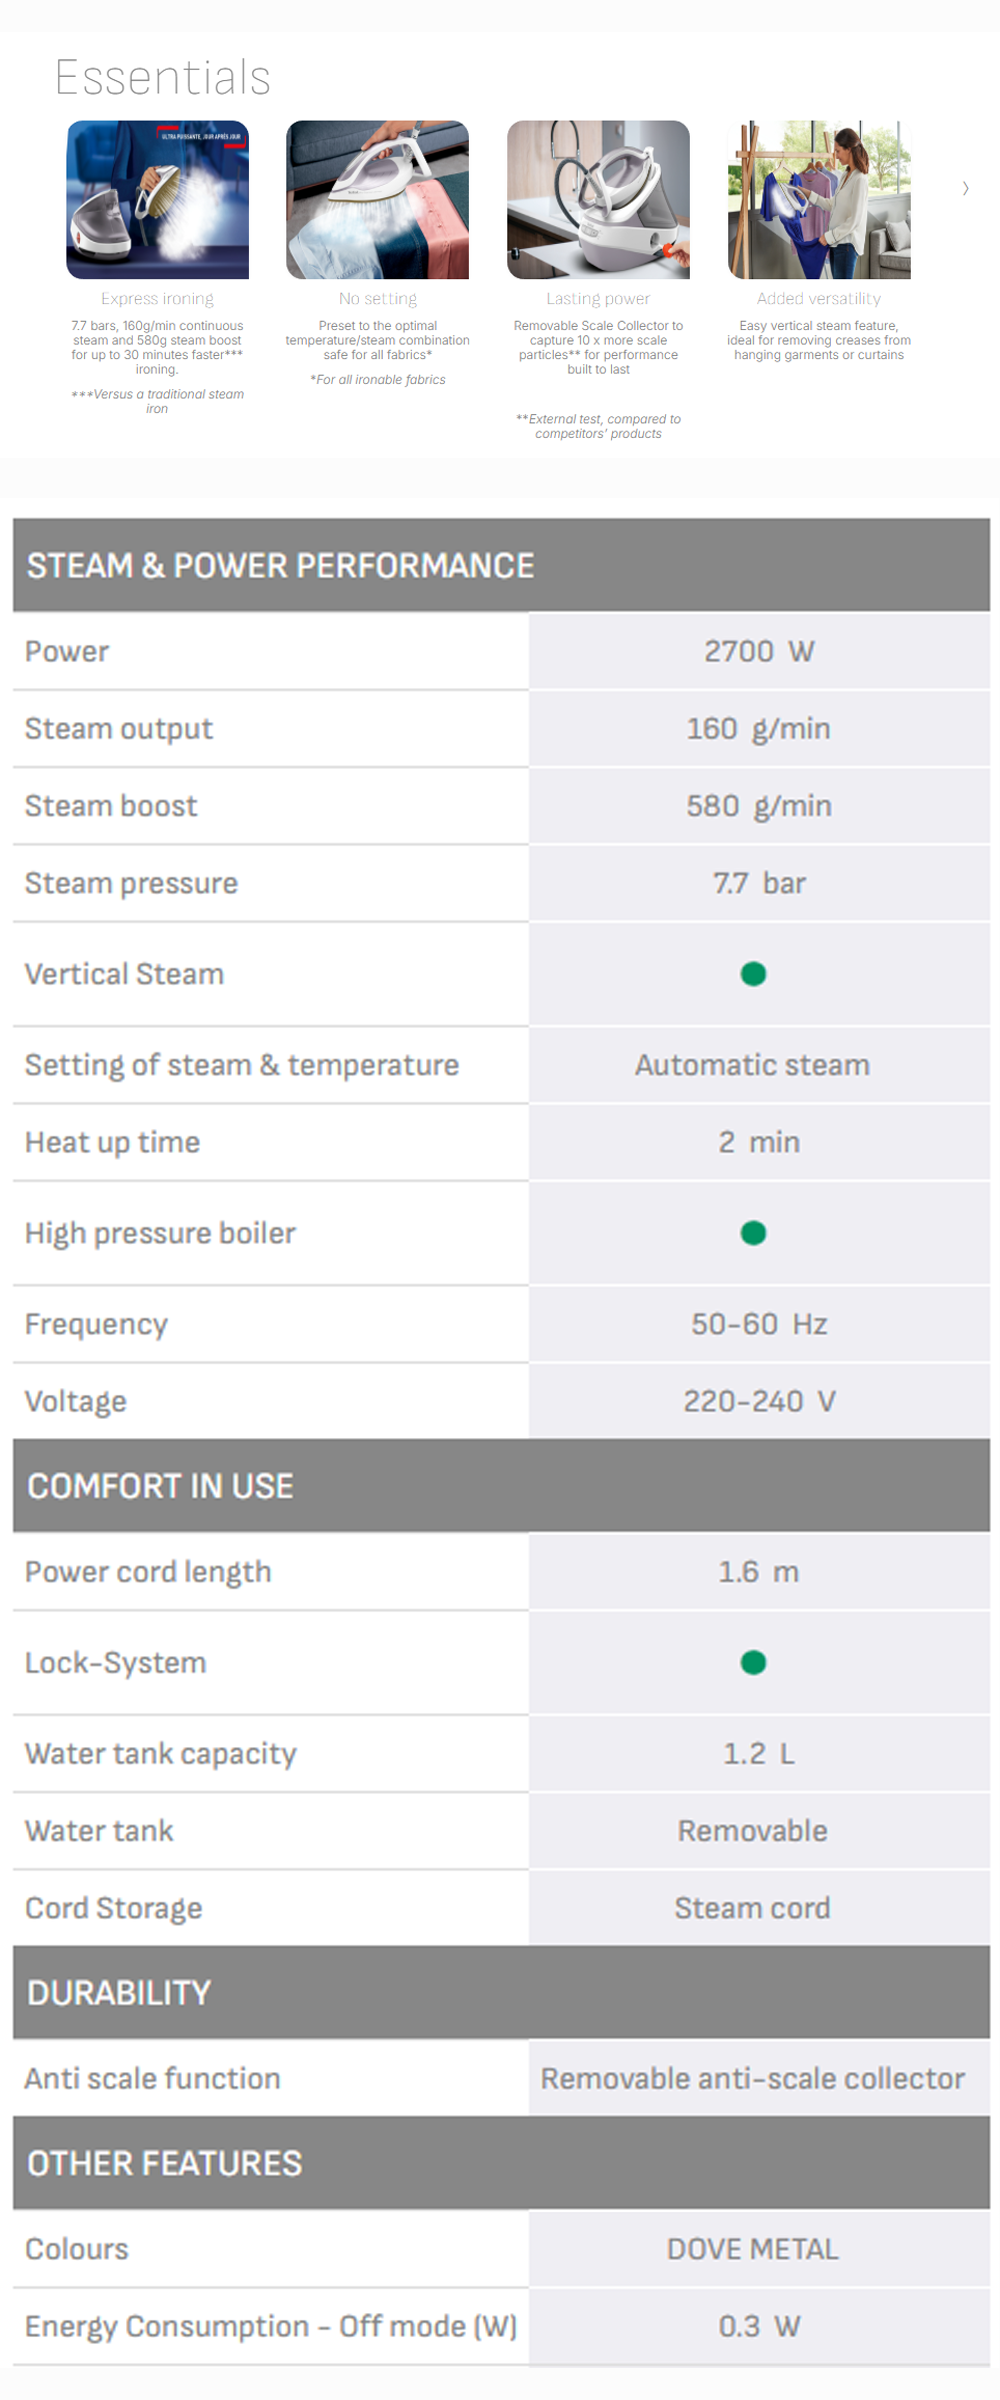
Task: Click the No setting caption title
Action: click(x=377, y=299)
